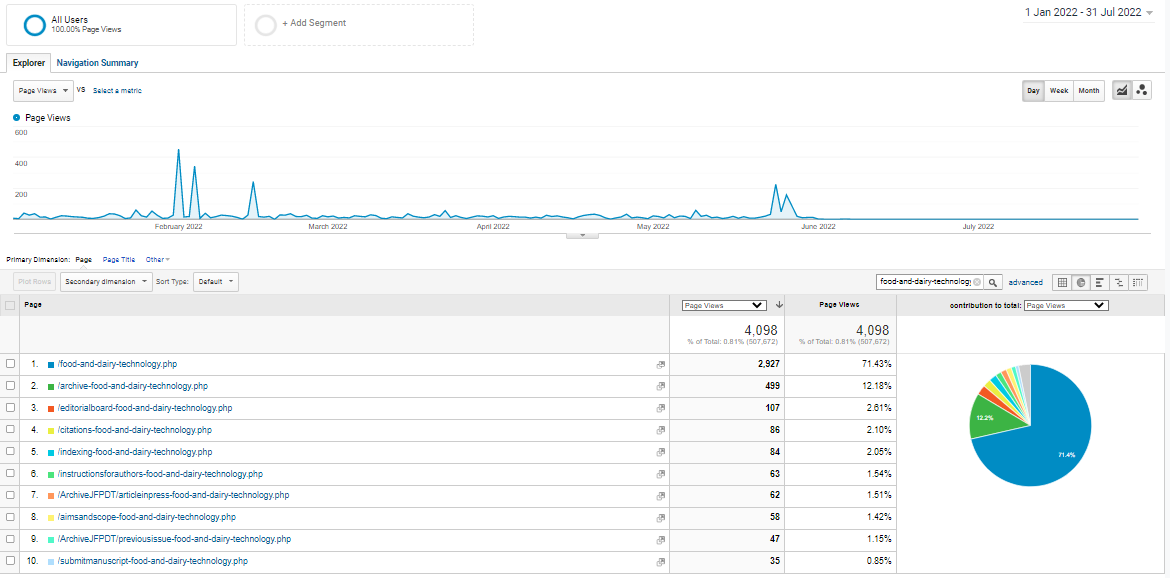Select the performance bar view icon
1170x578 pixels.
point(1100,283)
